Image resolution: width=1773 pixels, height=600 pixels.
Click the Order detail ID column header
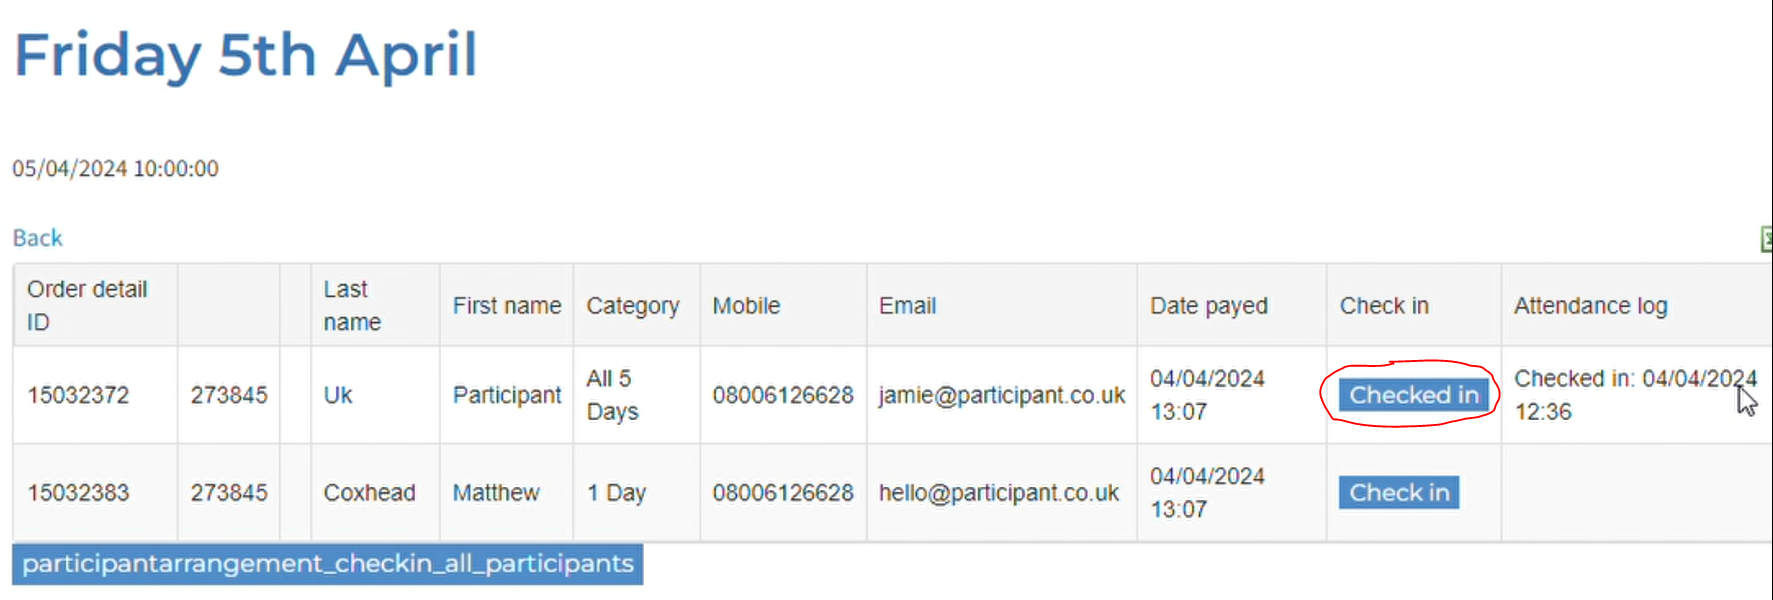tap(87, 305)
